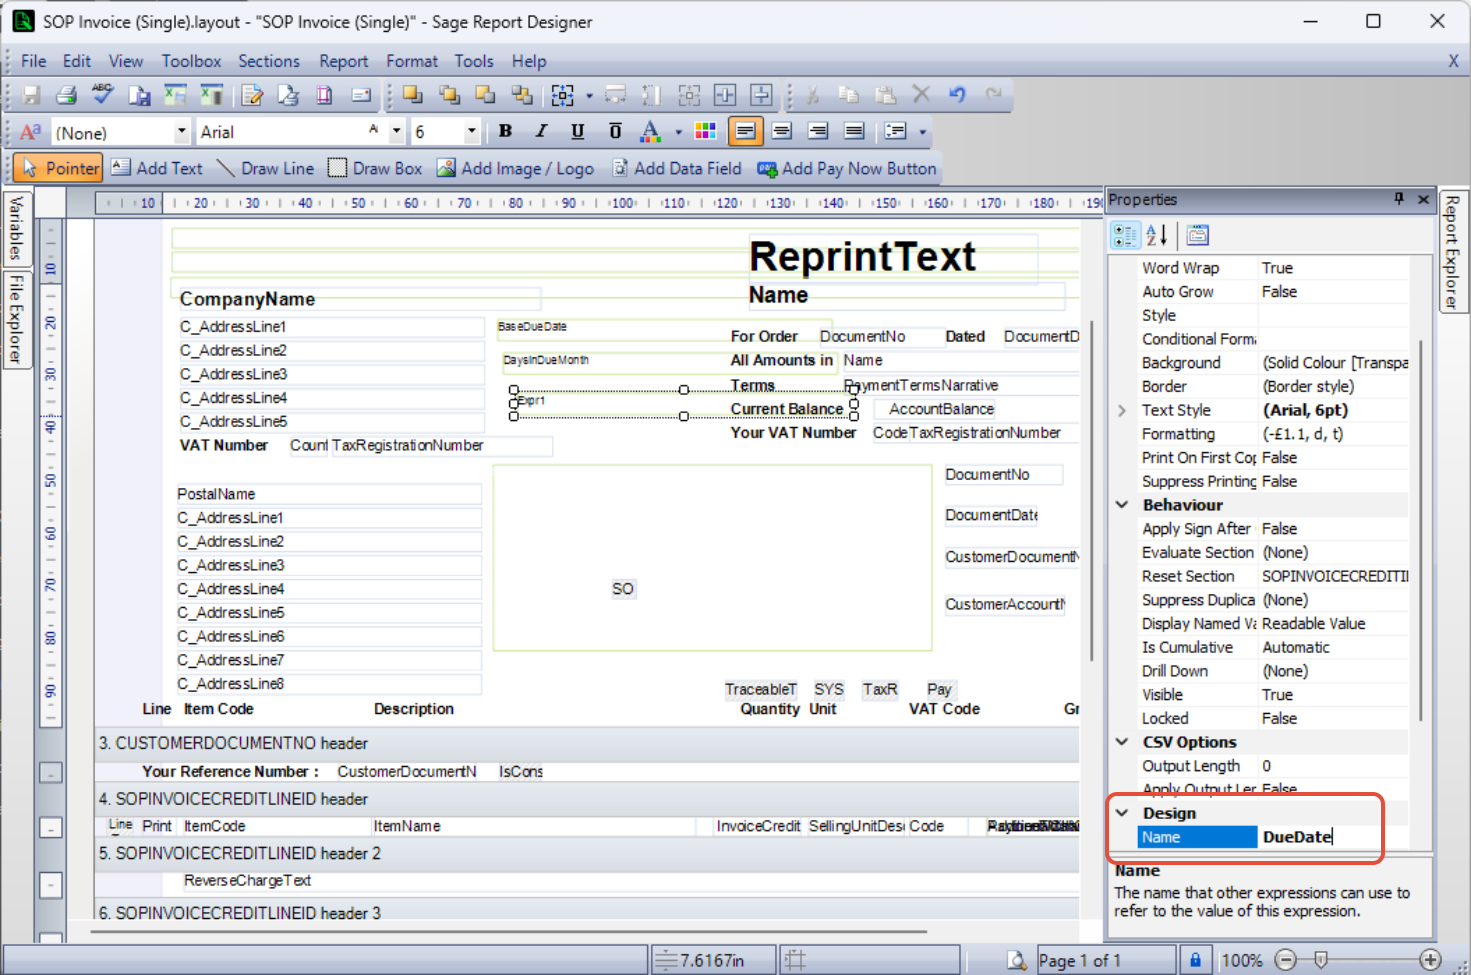
Task: Open the Report Explorer side tab
Action: coord(1452,251)
